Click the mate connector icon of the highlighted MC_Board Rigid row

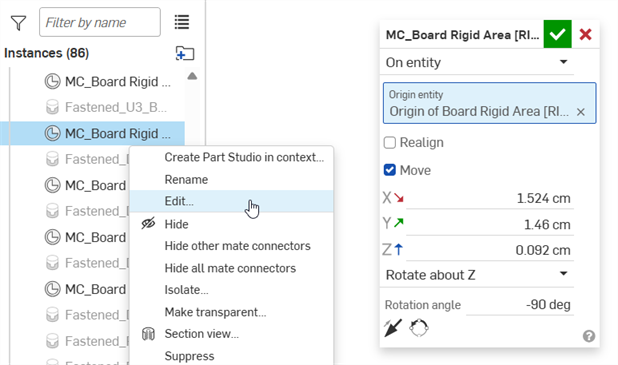click(52, 134)
